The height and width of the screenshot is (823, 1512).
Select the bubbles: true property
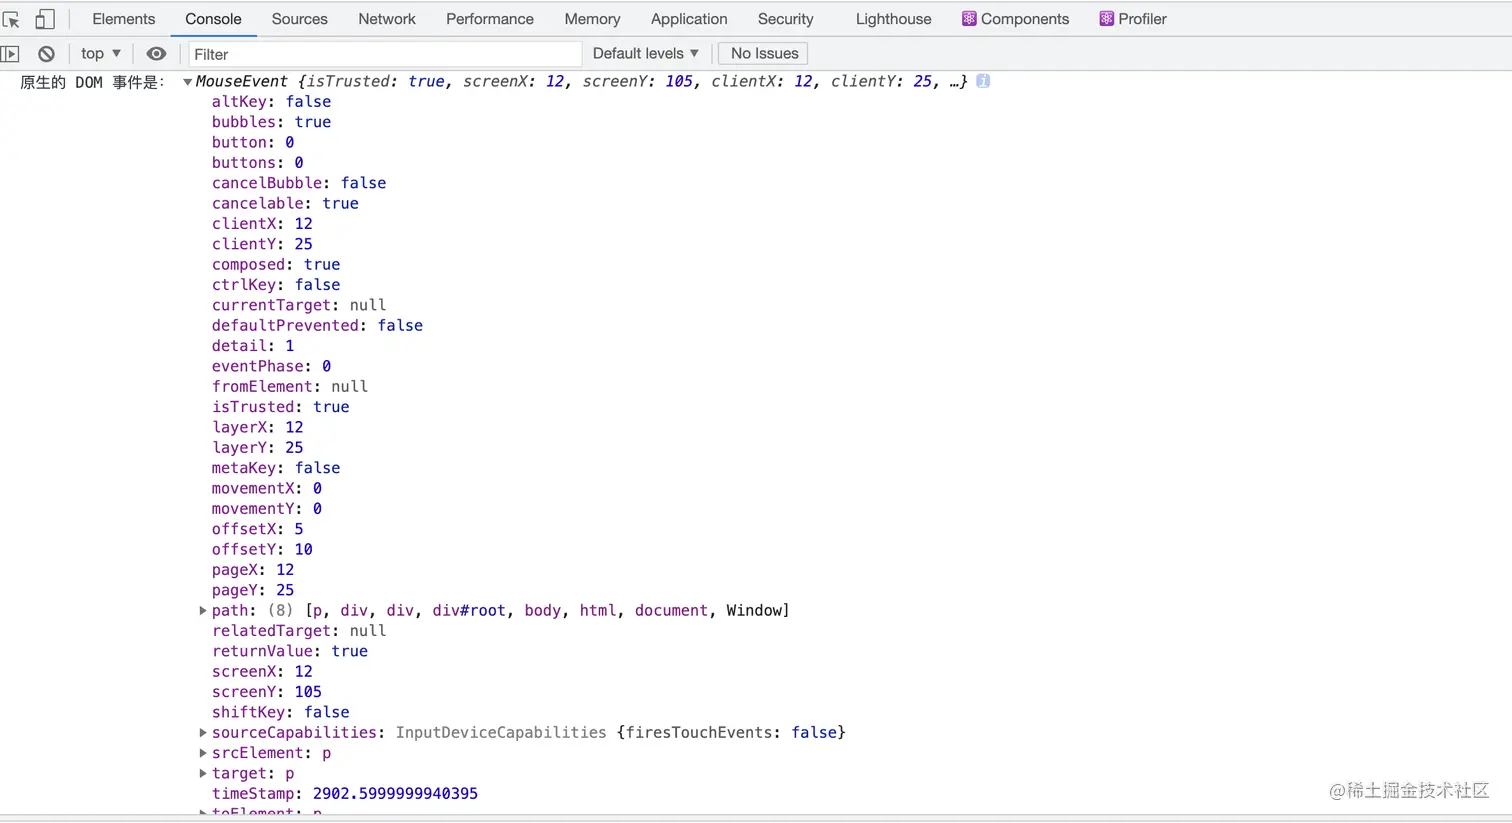[x=271, y=122]
